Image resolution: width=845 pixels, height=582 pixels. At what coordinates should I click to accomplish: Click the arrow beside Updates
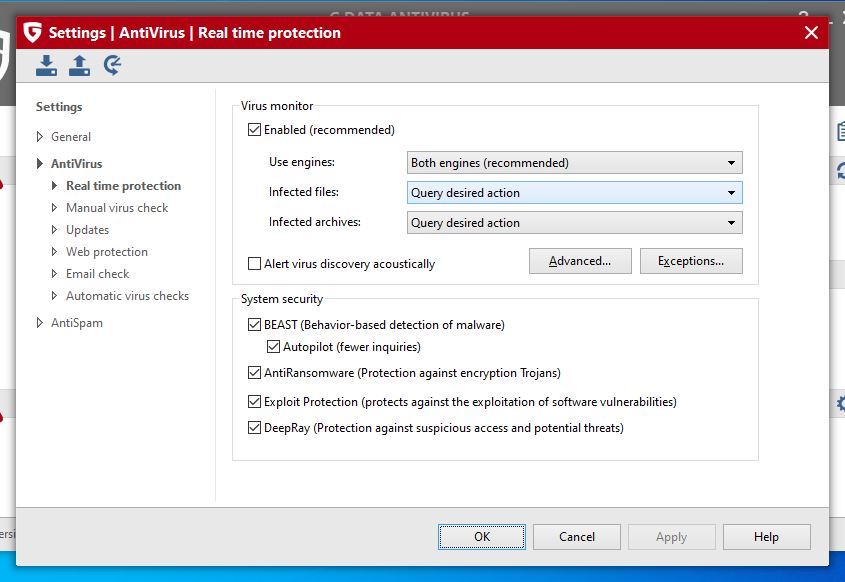tap(54, 230)
